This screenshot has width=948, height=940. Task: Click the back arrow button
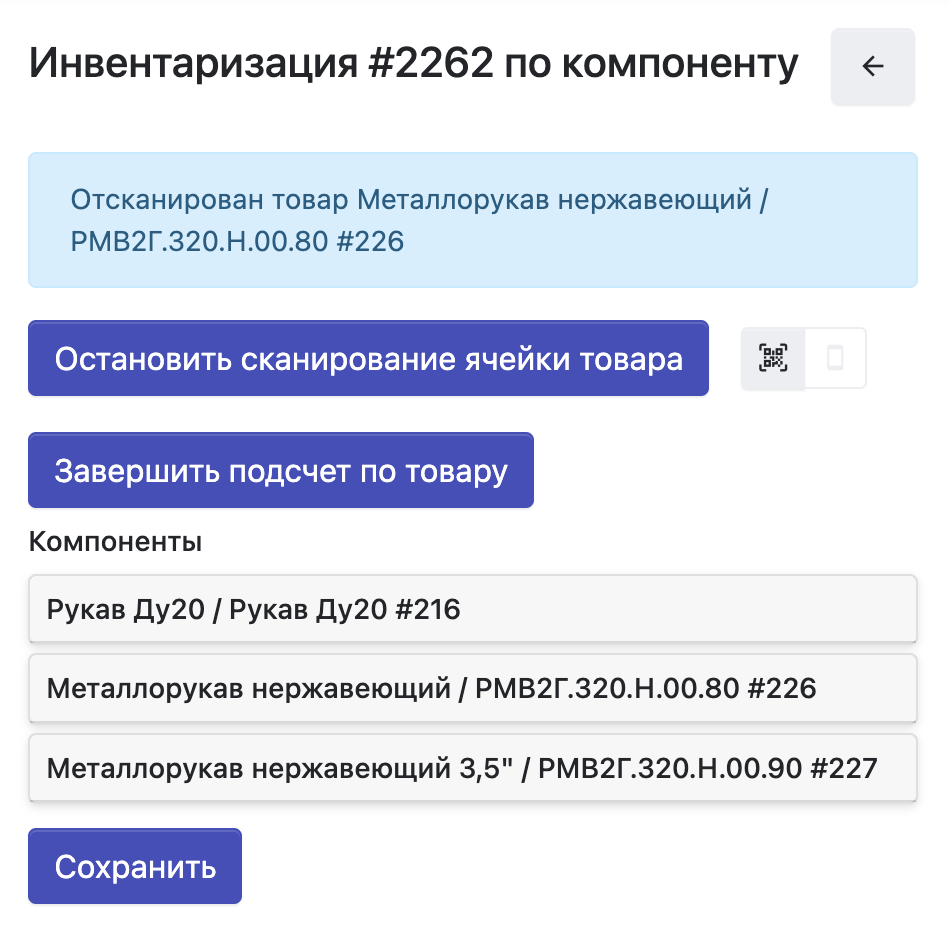coord(872,67)
